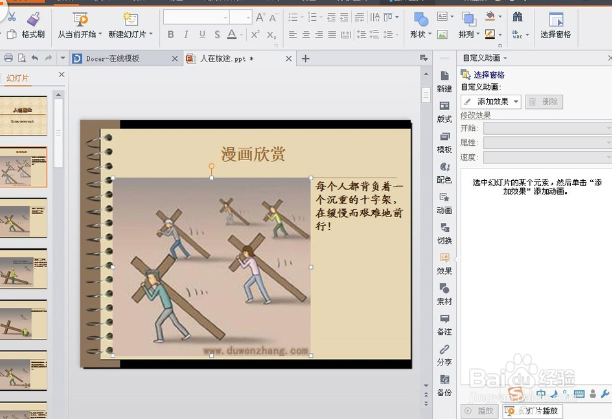Image resolution: width=612 pixels, height=419 pixels.
Task: Click the Undo arrow
Action: pos(35,58)
